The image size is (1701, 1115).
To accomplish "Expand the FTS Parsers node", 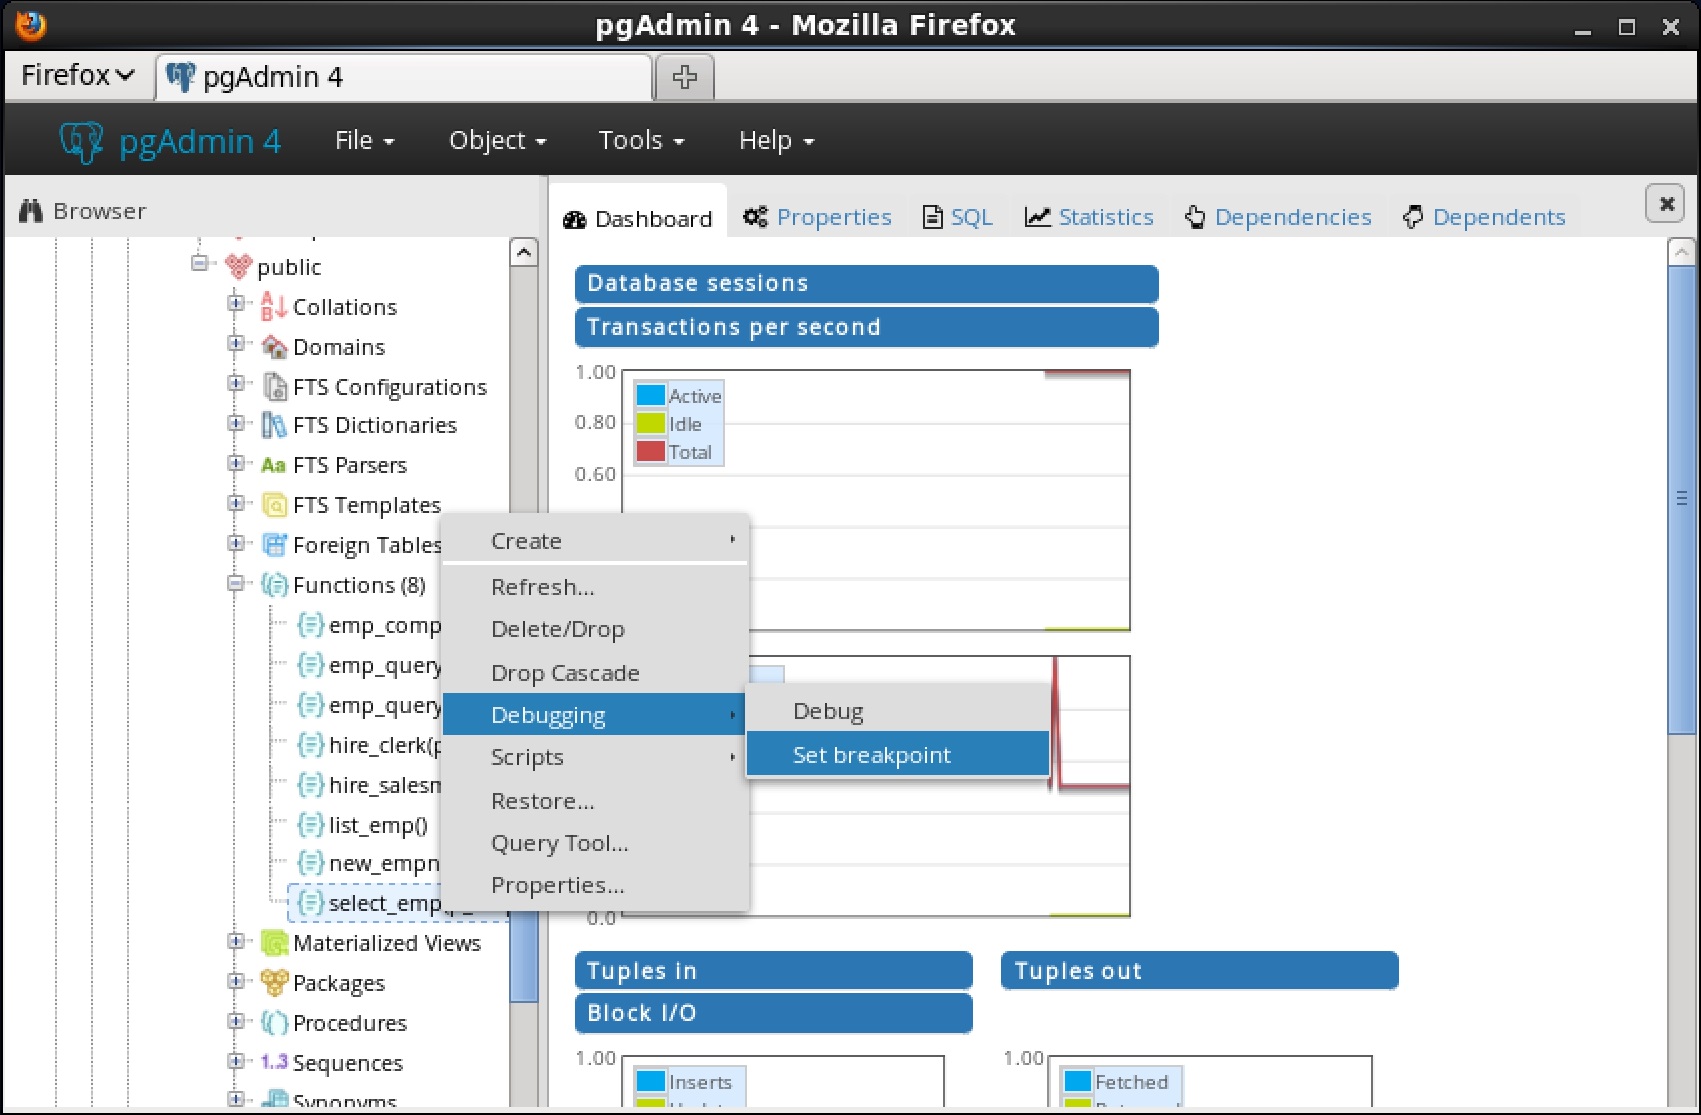I will (x=235, y=464).
